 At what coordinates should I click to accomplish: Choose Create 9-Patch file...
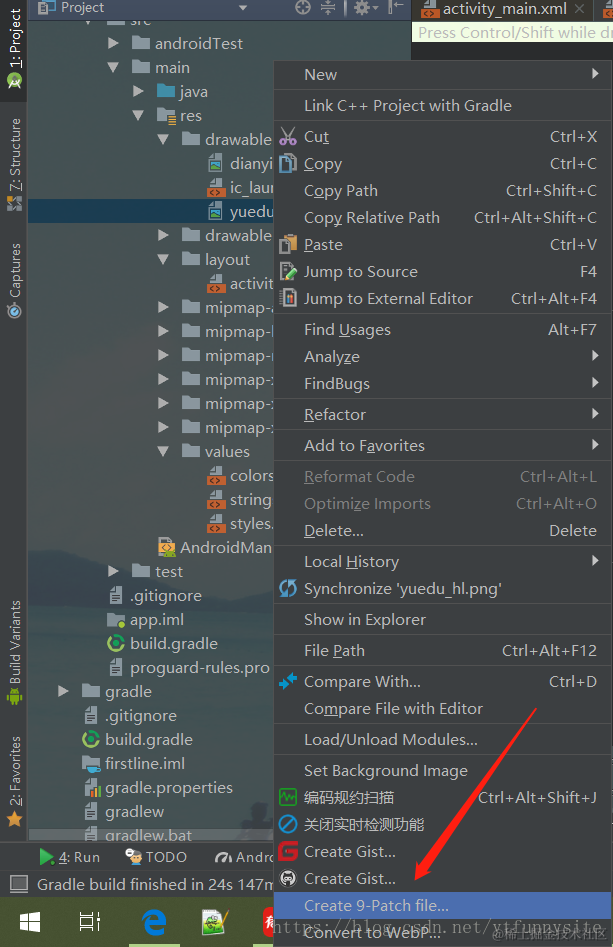[442, 905]
